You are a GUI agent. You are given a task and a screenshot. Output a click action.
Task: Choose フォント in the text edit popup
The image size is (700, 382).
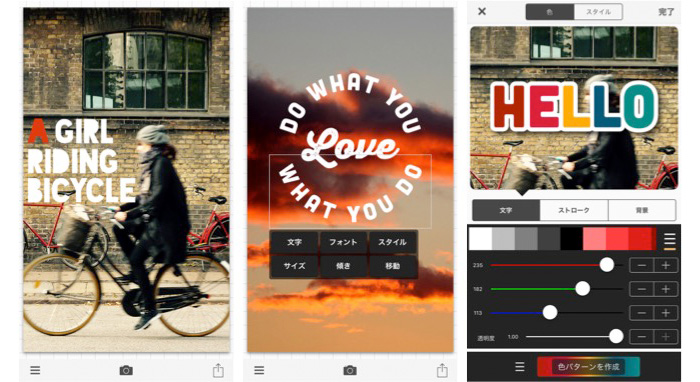click(x=343, y=242)
